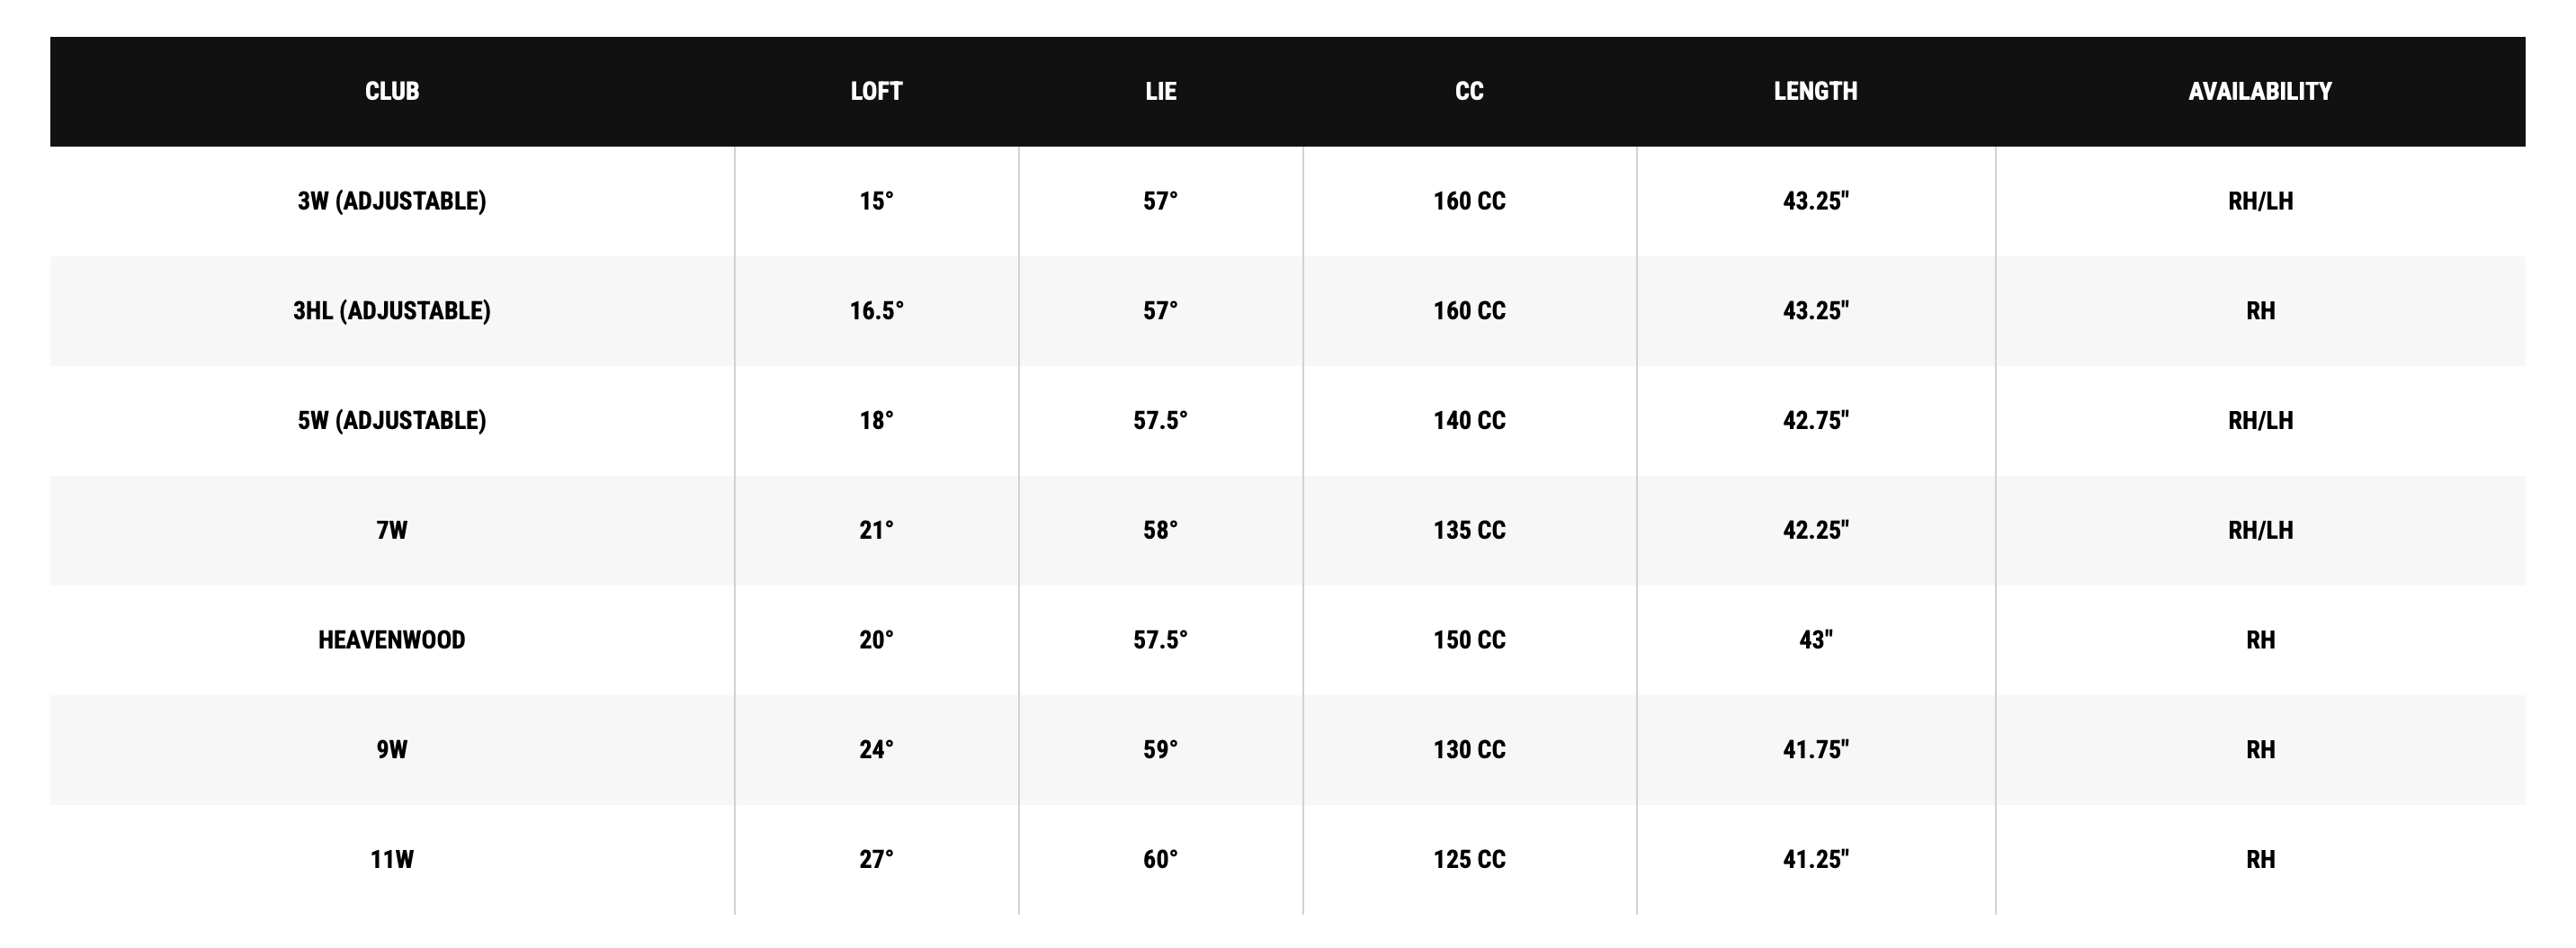This screenshot has height=948, width=2576.
Task: Click the CC column header
Action: click(1469, 91)
